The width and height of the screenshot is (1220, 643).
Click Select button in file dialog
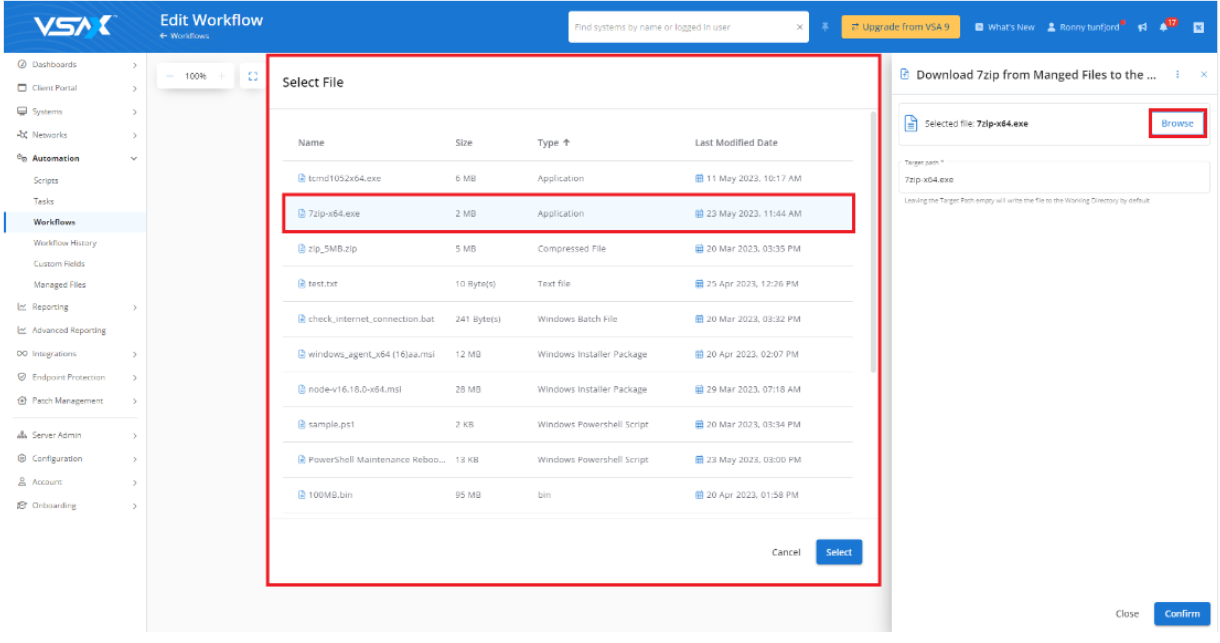pyautogui.click(x=839, y=552)
